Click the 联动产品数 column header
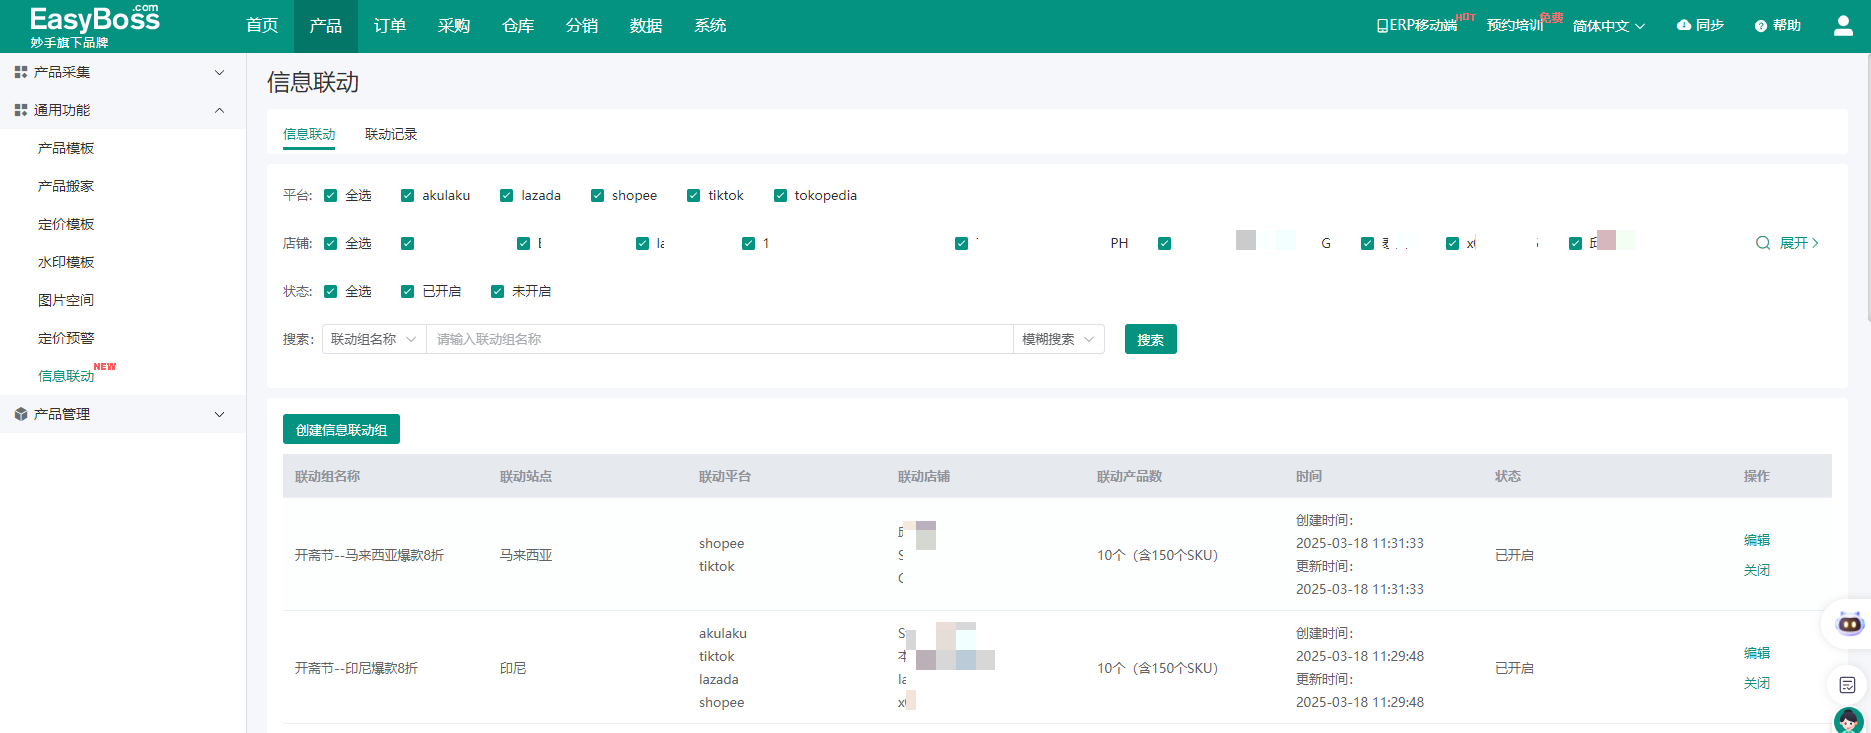This screenshot has height=733, width=1871. coord(1129,476)
